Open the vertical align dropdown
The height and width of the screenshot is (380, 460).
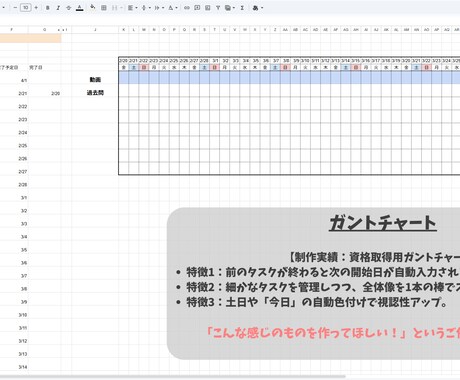click(146, 8)
